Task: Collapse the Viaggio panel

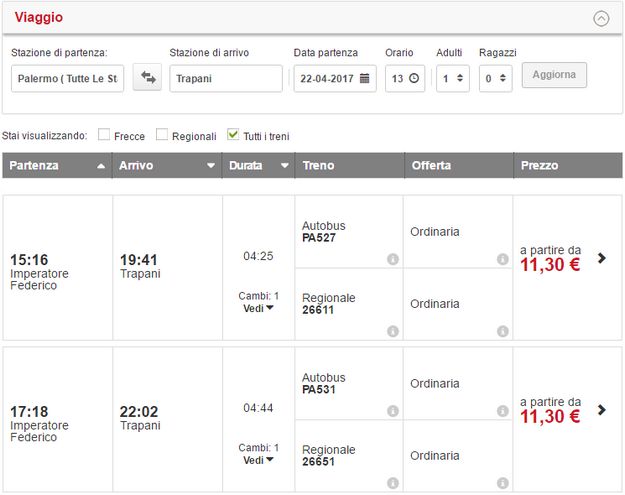Action: pyautogui.click(x=601, y=17)
